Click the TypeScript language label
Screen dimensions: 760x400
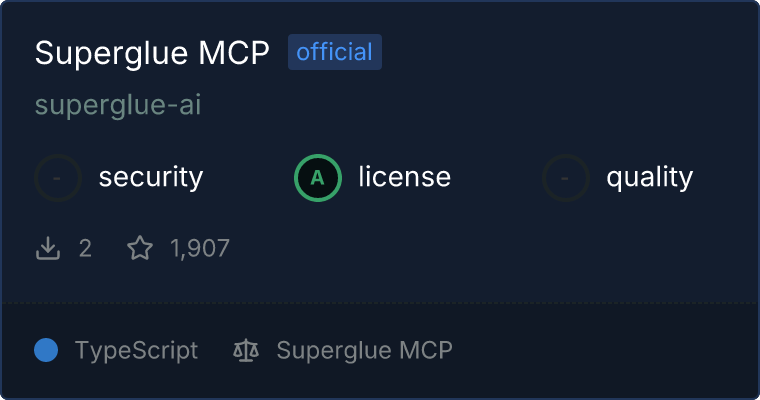136,350
